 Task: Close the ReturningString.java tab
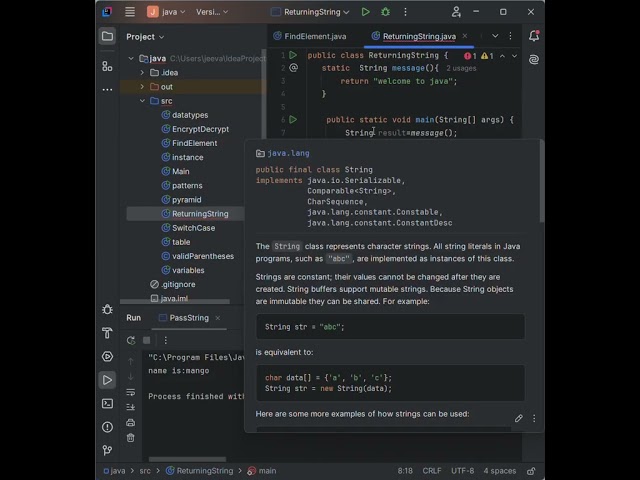465,36
